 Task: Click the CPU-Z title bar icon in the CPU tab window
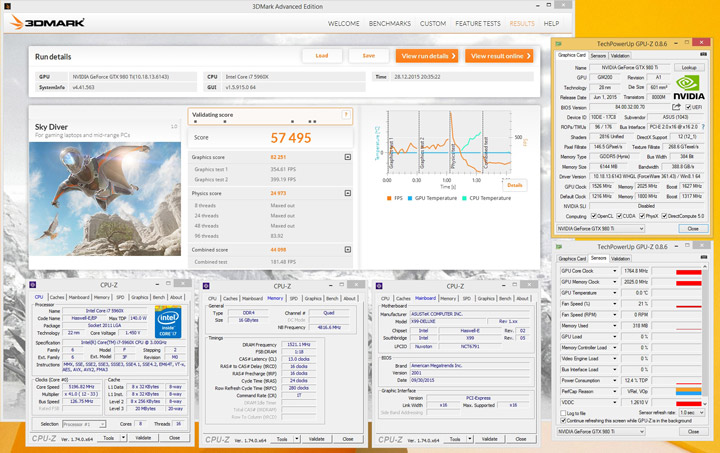(x=33, y=285)
